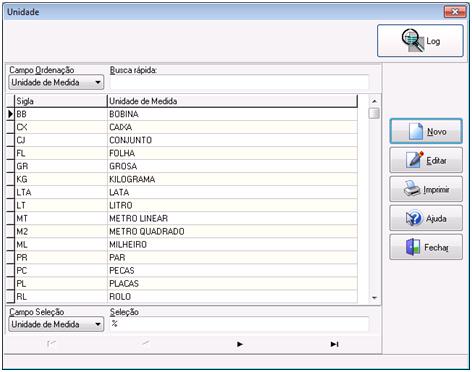Select the PAR unit cell

232,257
